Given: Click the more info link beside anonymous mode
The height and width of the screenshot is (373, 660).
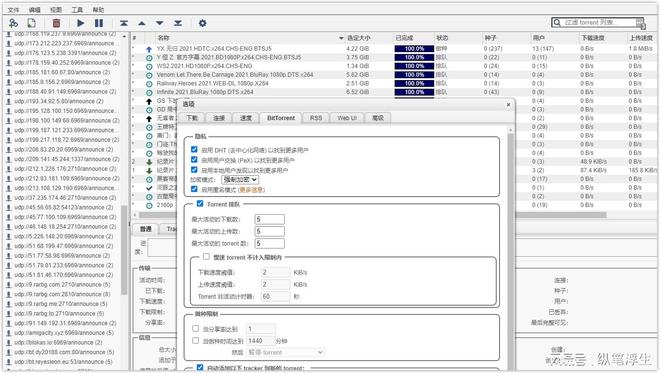Looking at the screenshot, I should (252, 190).
